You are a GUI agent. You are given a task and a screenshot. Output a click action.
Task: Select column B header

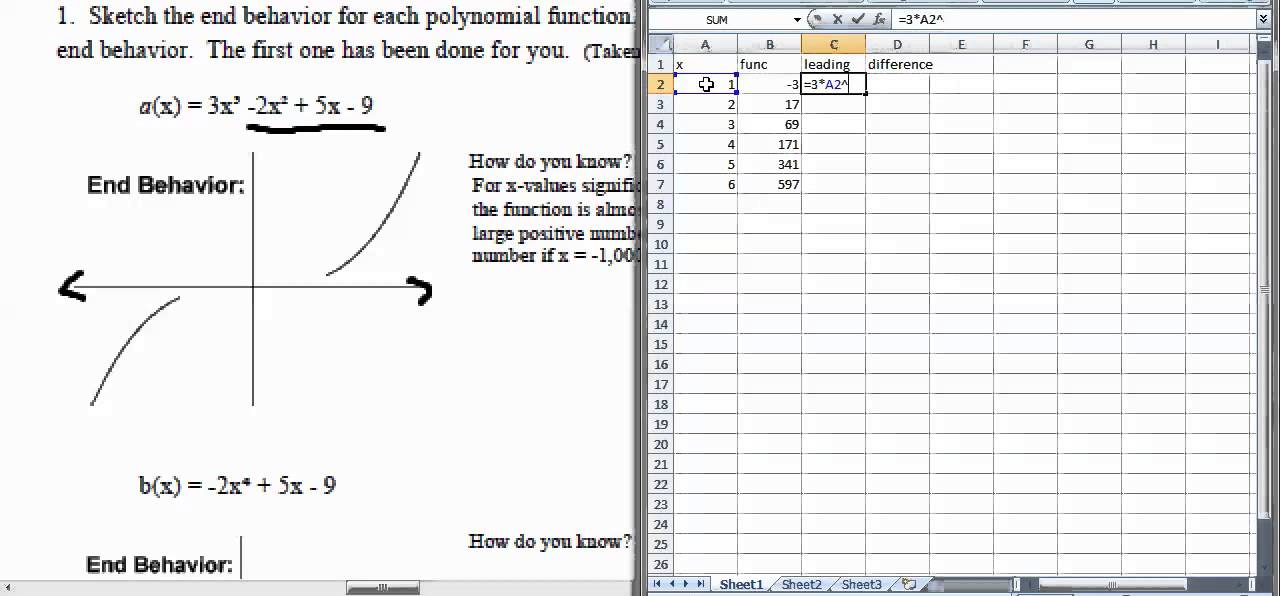[x=769, y=44]
